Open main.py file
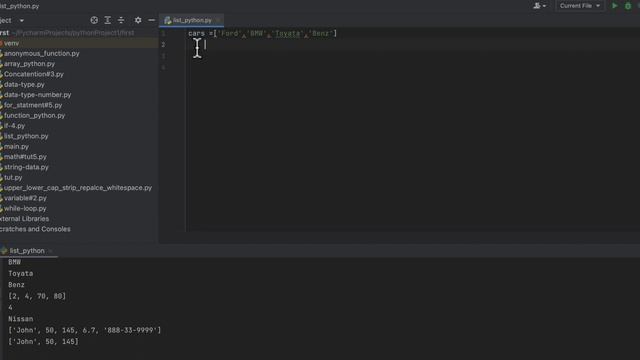 click(16, 146)
